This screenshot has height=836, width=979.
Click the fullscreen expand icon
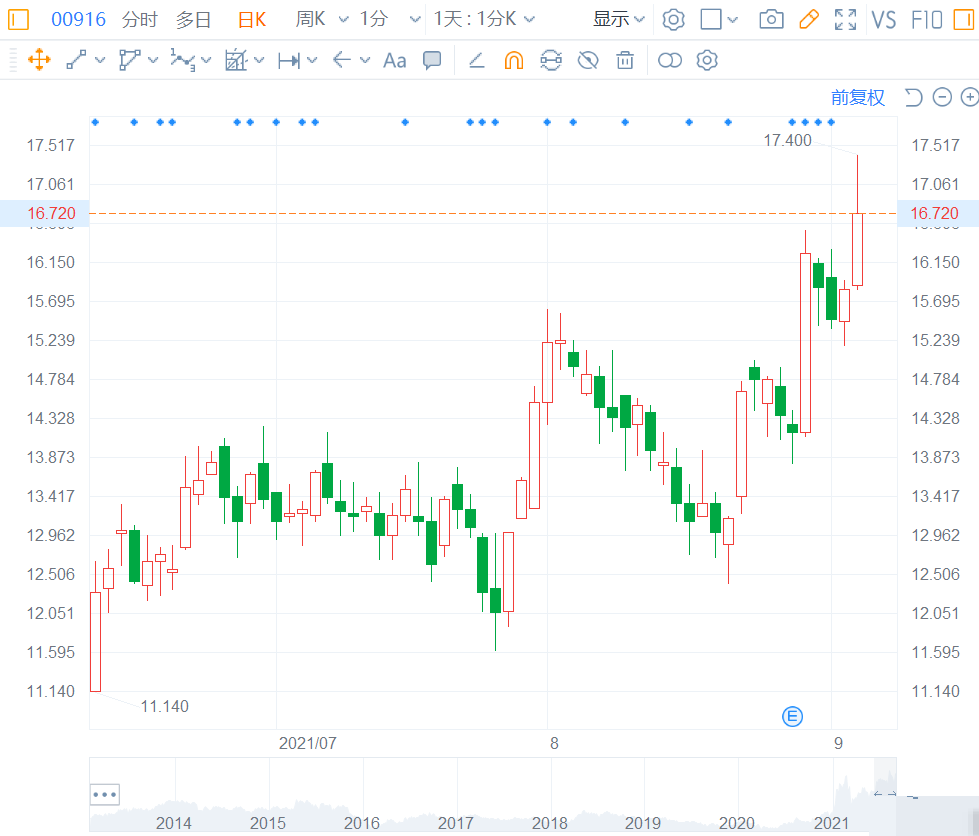[845, 19]
